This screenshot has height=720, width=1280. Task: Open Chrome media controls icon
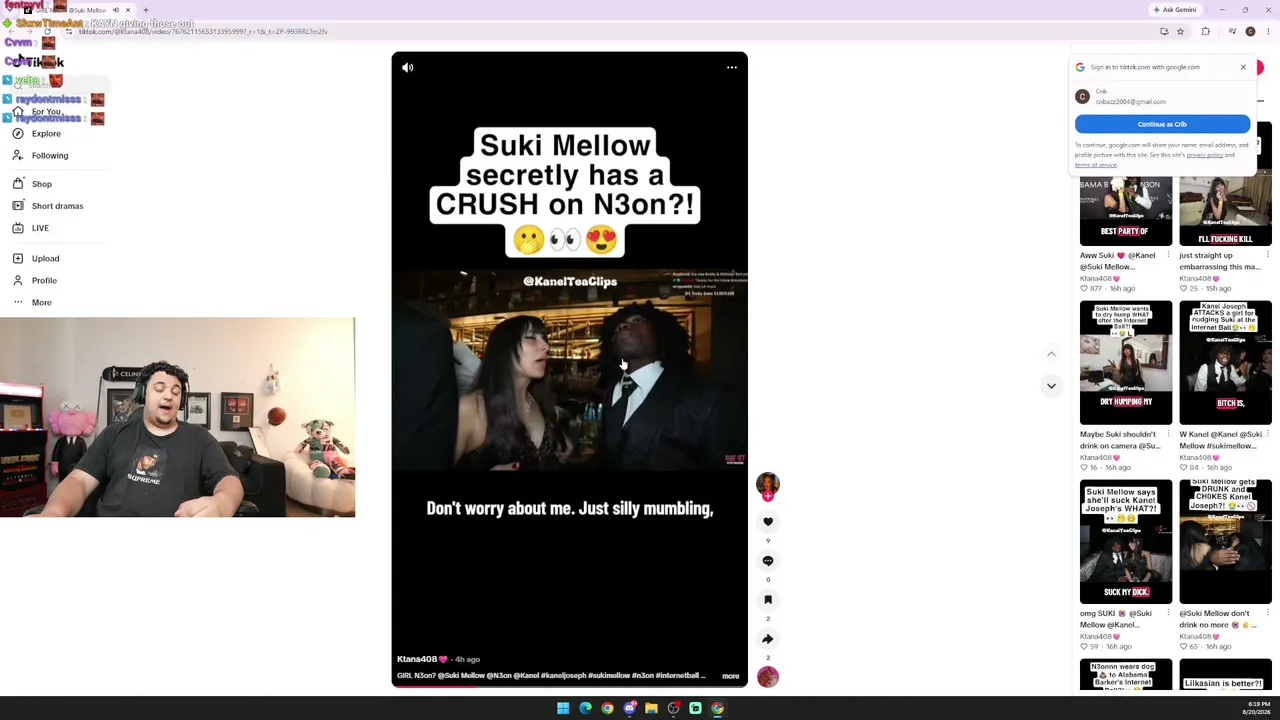[x=1232, y=32]
